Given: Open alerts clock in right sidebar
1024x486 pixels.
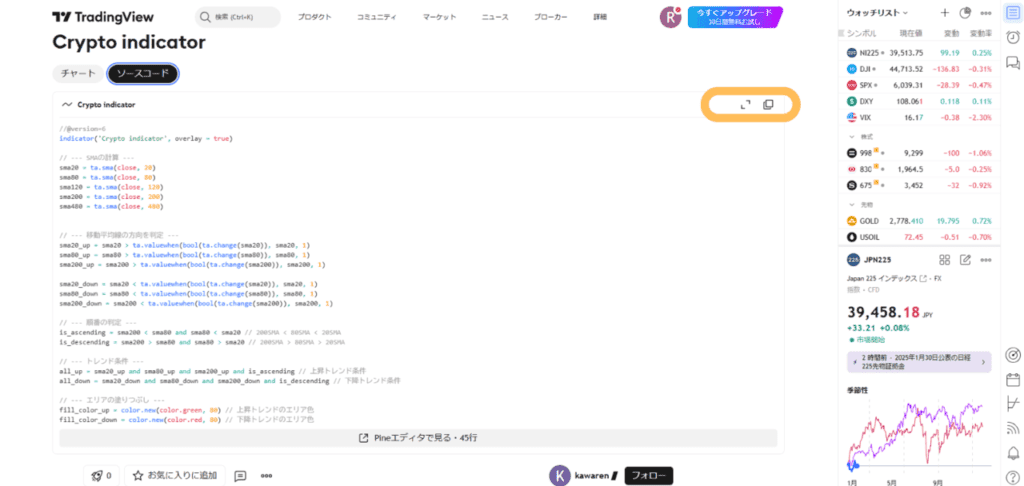Looking at the screenshot, I should coord(1013,37).
